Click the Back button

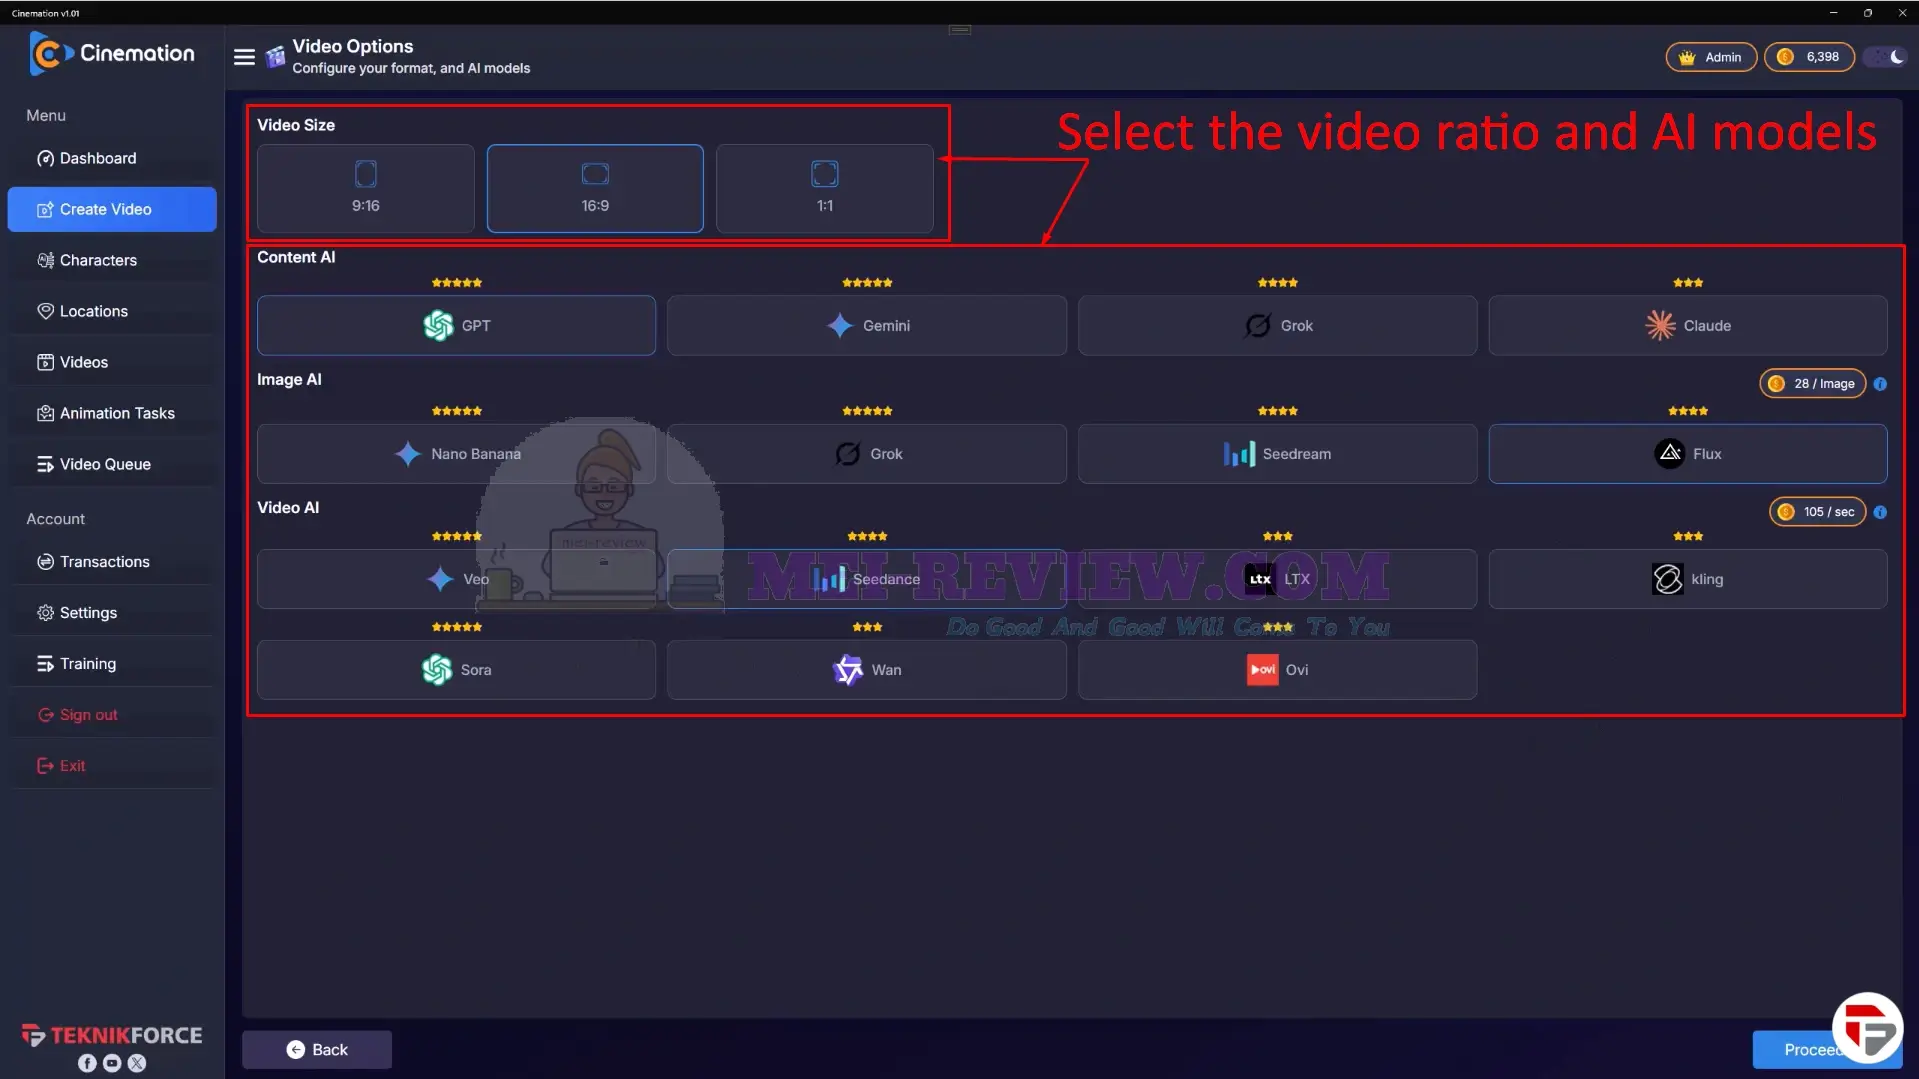point(317,1050)
